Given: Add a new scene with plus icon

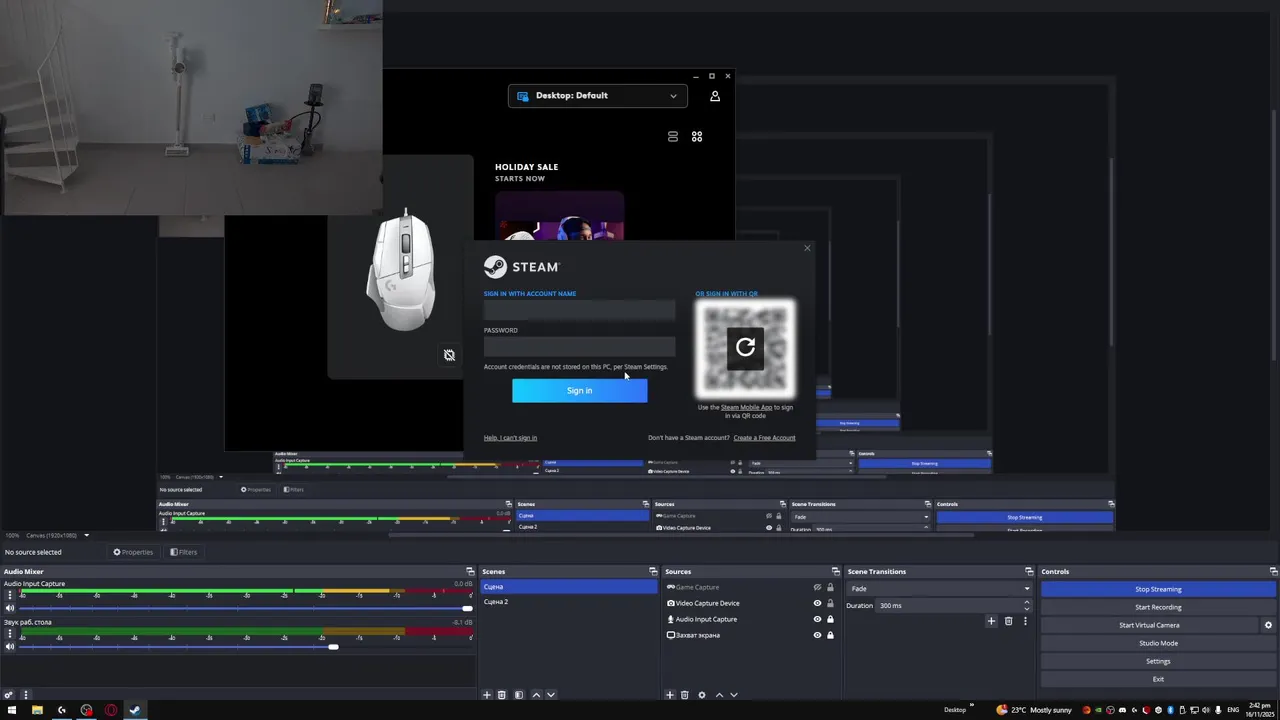Looking at the screenshot, I should pyautogui.click(x=487, y=695).
